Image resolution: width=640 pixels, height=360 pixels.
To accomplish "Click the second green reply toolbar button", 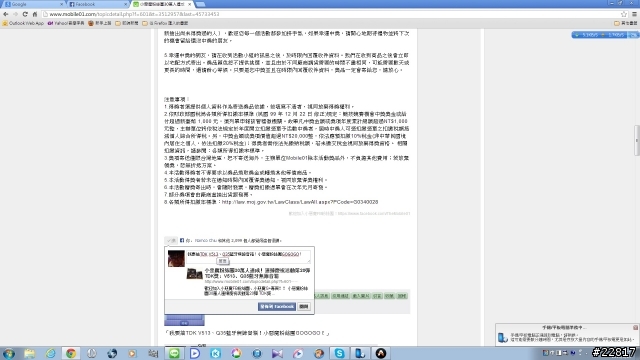I will pyautogui.click(x=340, y=296).
